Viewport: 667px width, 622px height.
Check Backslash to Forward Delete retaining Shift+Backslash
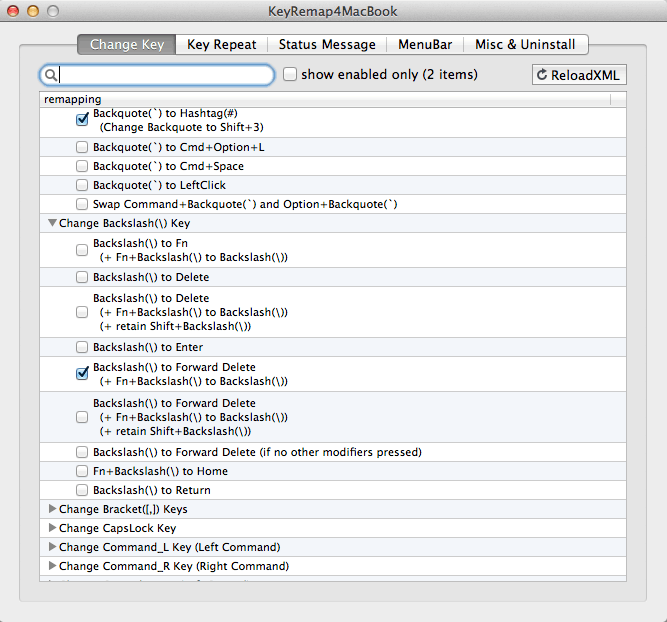coord(82,417)
